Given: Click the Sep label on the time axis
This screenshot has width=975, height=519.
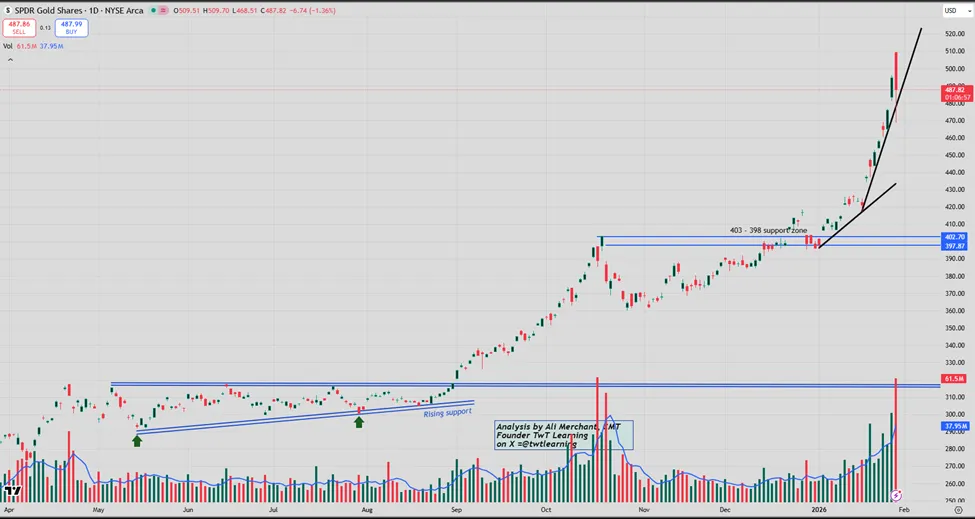Looking at the screenshot, I should click(x=456, y=509).
